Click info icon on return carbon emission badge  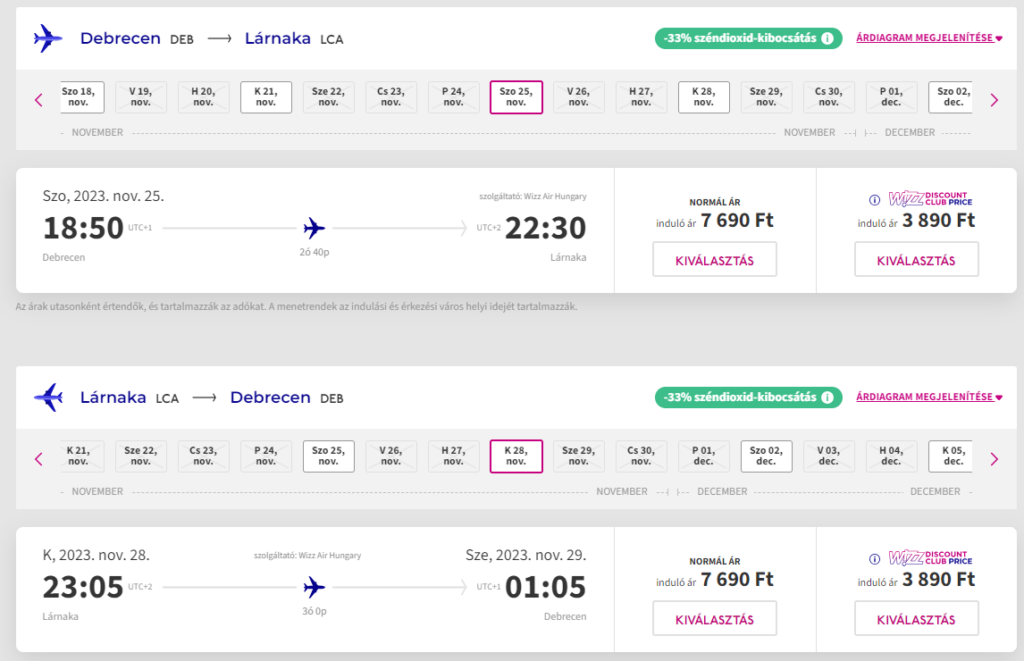(x=827, y=398)
